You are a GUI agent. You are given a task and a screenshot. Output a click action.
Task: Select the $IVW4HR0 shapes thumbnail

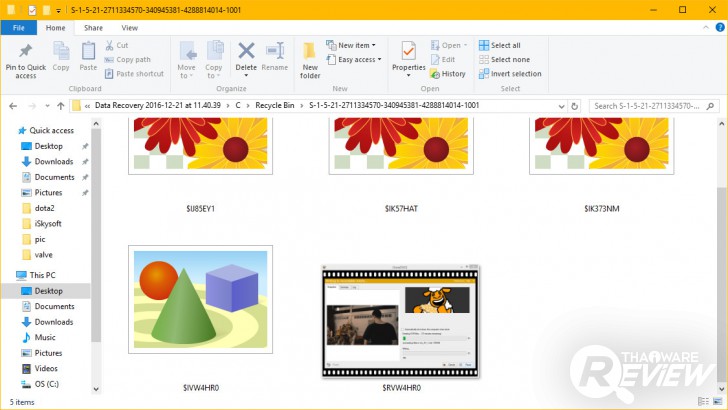pyautogui.click(x=201, y=299)
